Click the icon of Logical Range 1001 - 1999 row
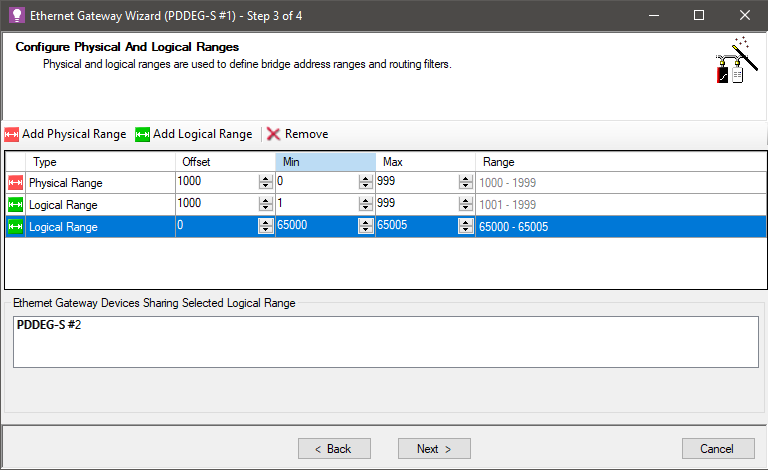The height and width of the screenshot is (470, 768). click(x=15, y=205)
